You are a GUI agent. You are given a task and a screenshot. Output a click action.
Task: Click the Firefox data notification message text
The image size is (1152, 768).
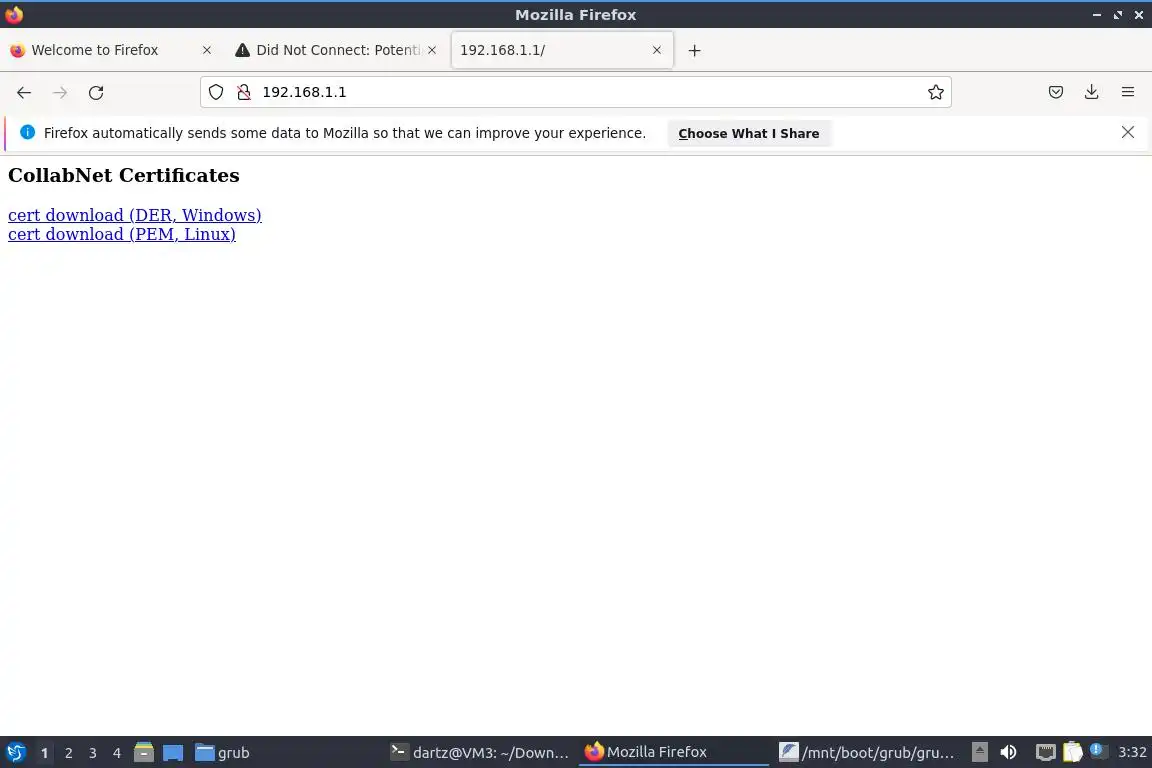[345, 133]
